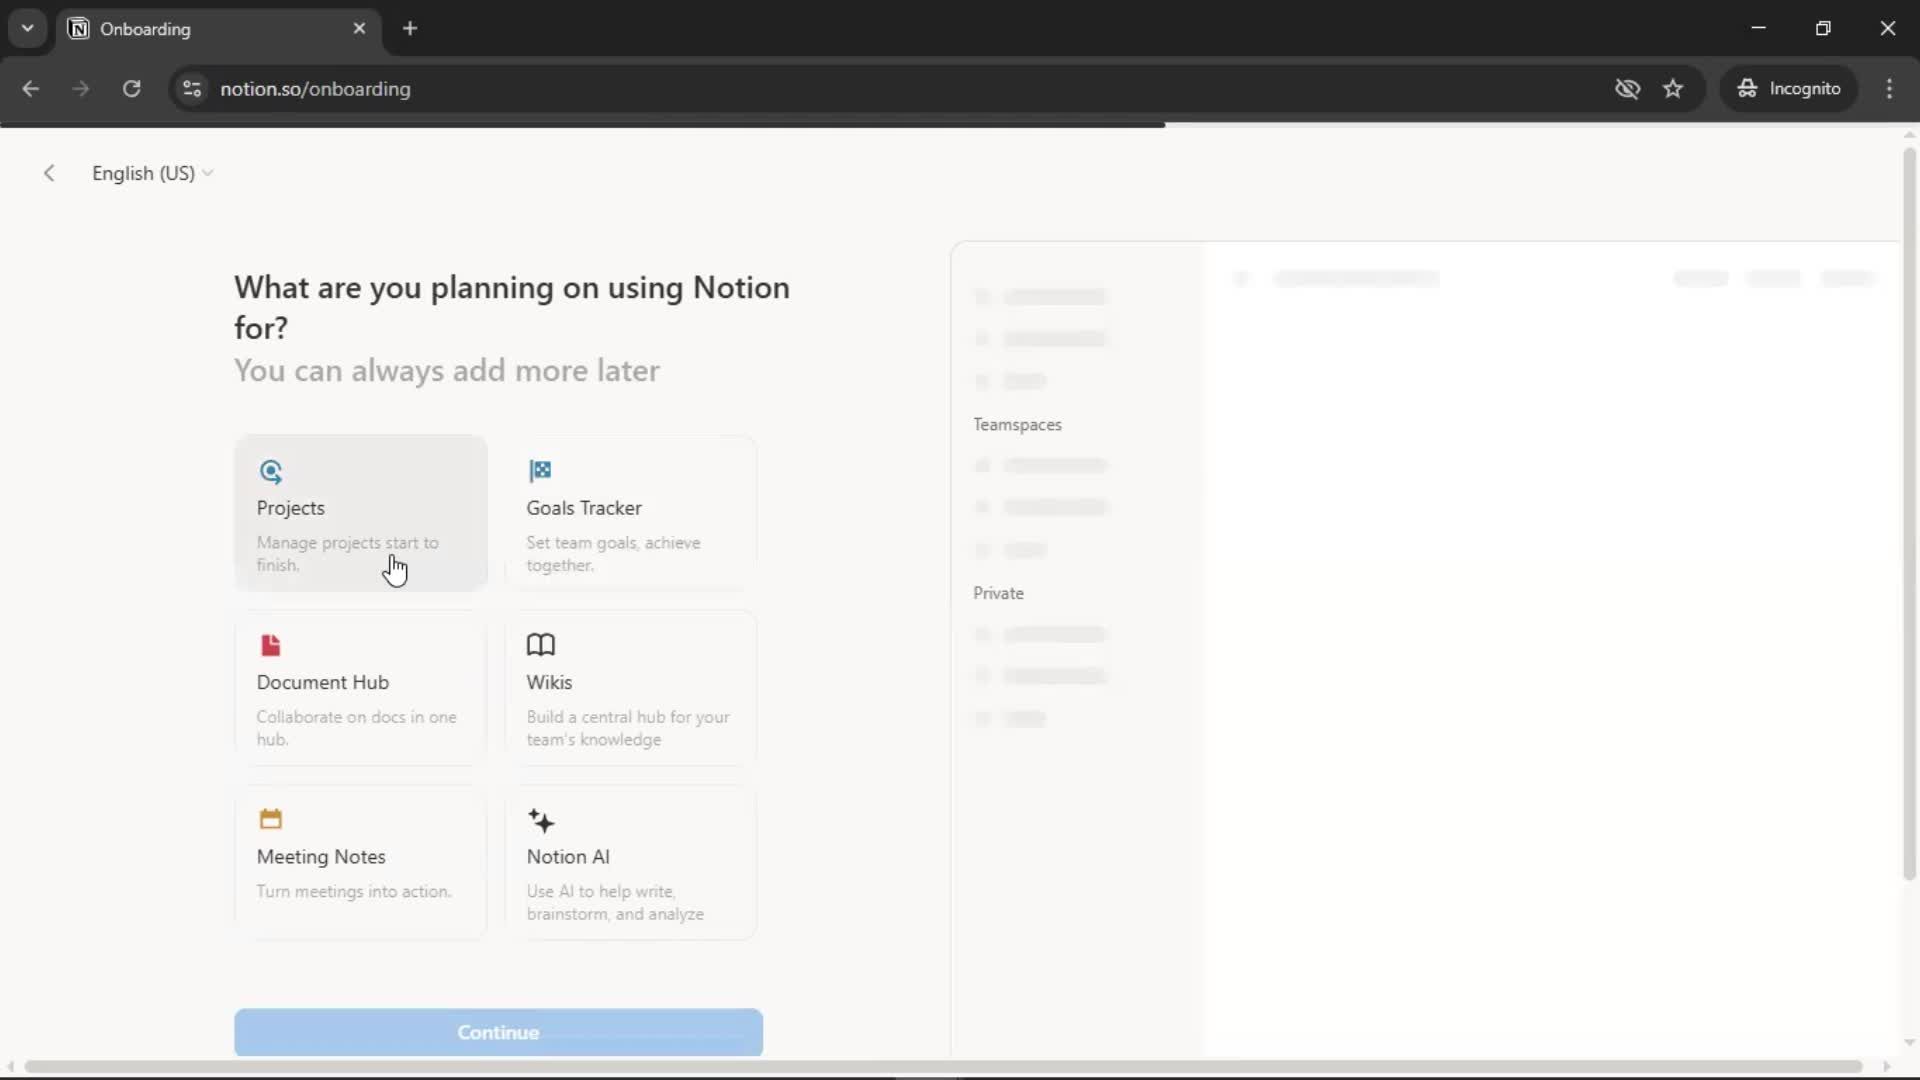This screenshot has width=1920, height=1080.
Task: Bookmark this page with star icon
Action: (x=1673, y=89)
